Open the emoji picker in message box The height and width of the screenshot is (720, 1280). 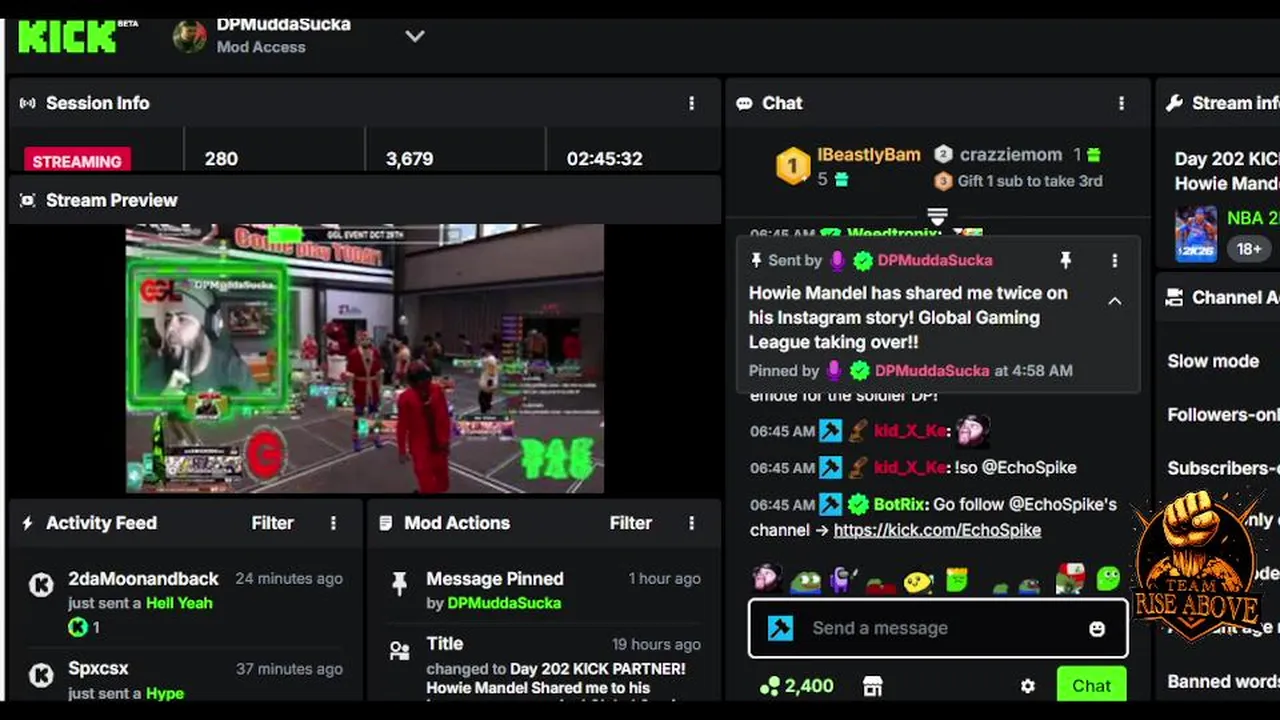pyautogui.click(x=1097, y=628)
